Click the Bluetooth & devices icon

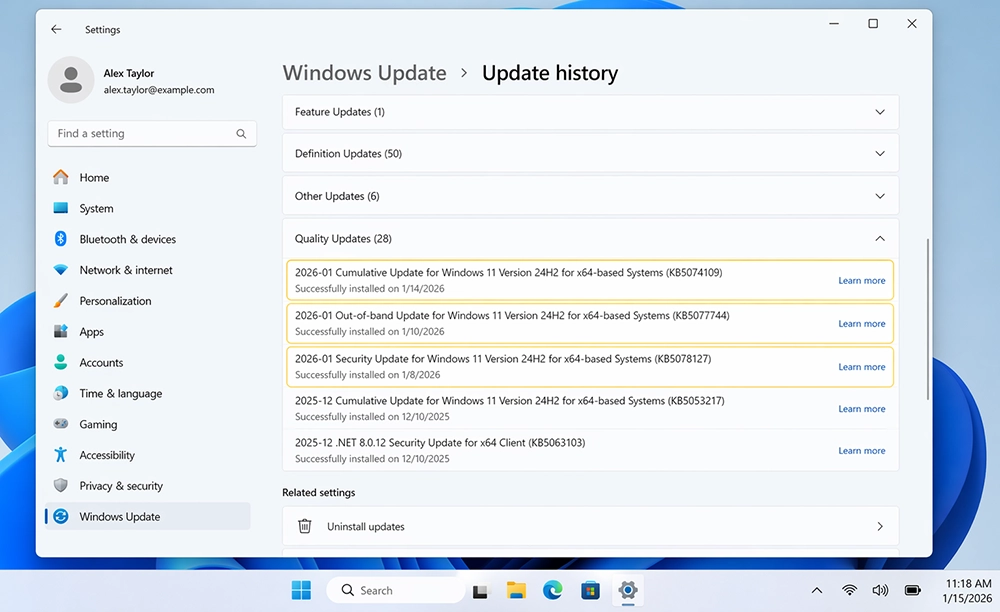61,239
